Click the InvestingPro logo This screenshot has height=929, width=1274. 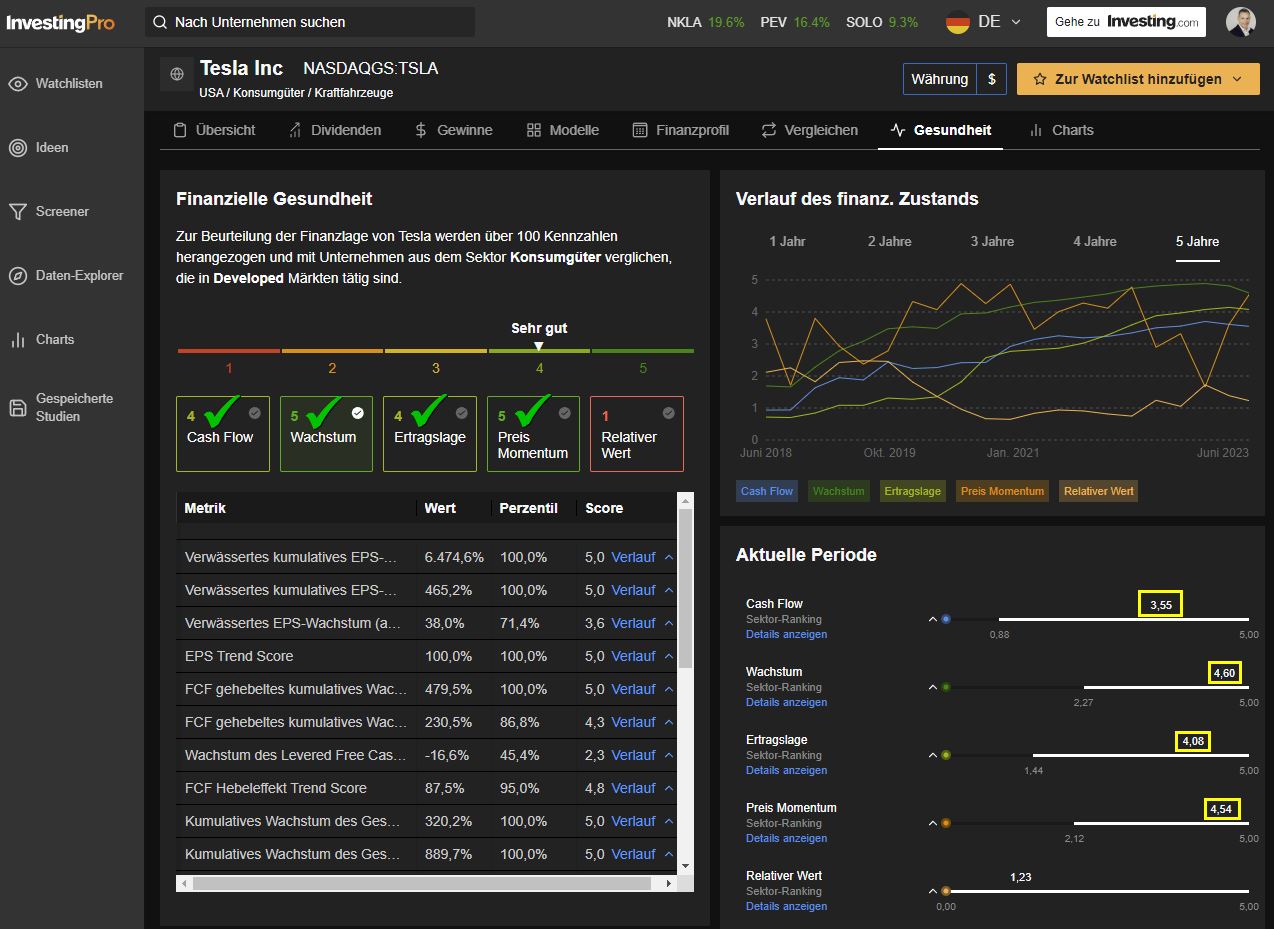61,22
